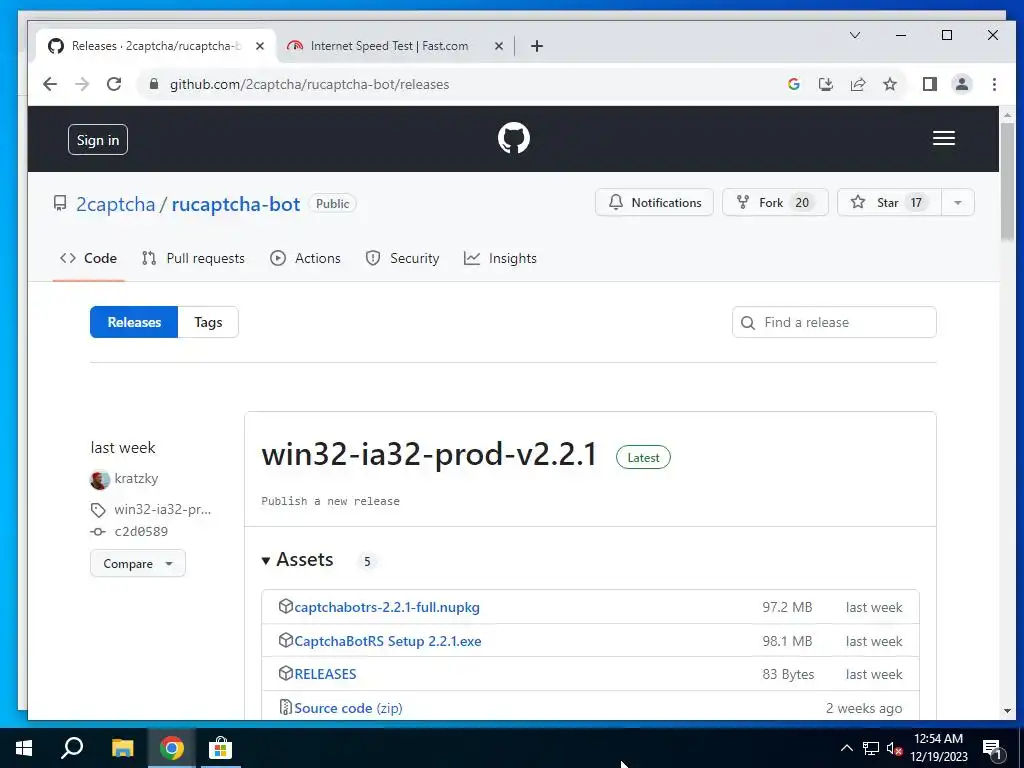
Task: Open the win32-ia32-prod-v2.2.1 release title
Action: pos(429,455)
